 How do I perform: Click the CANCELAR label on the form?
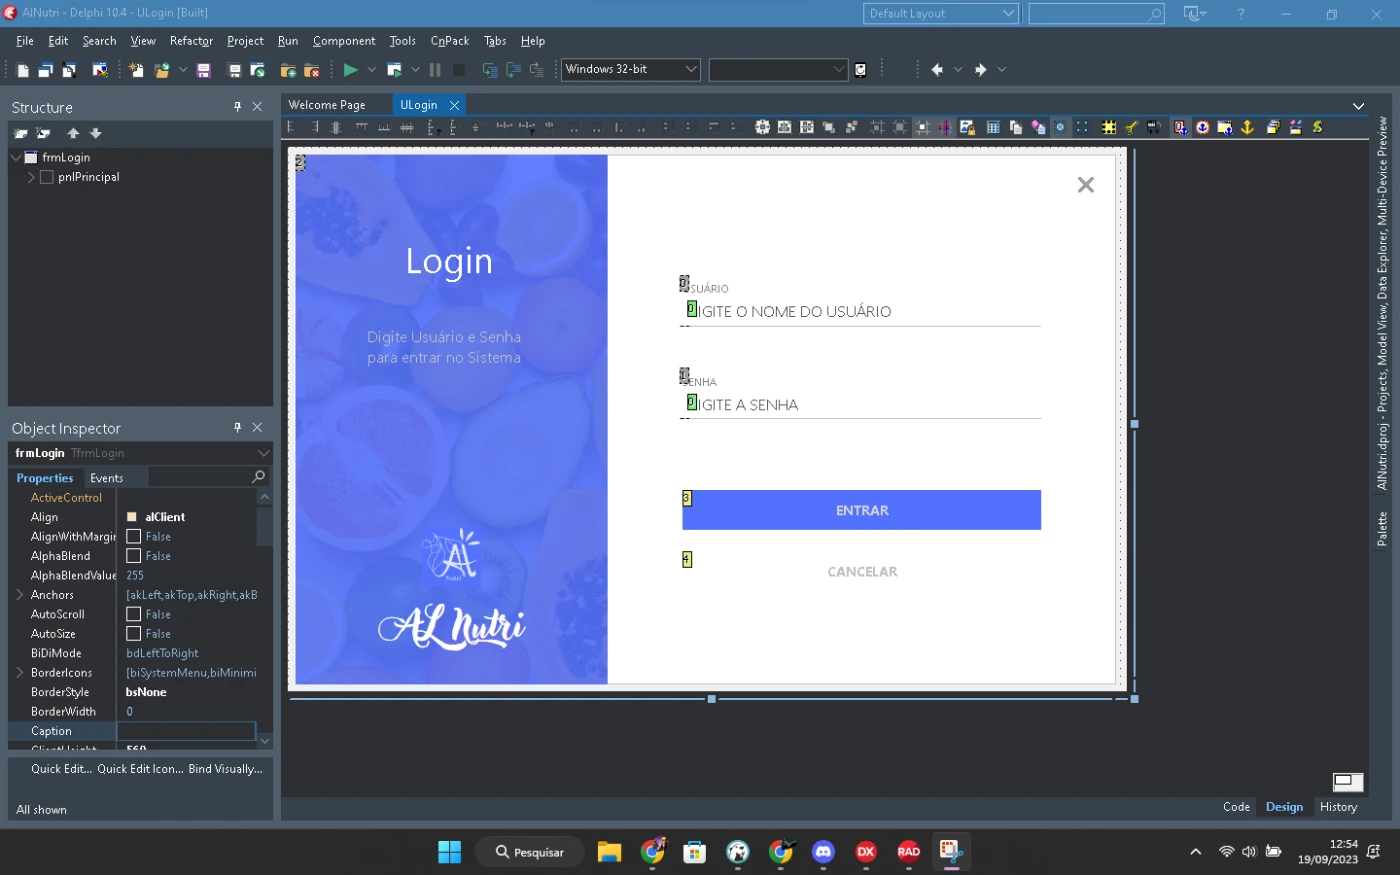(862, 572)
